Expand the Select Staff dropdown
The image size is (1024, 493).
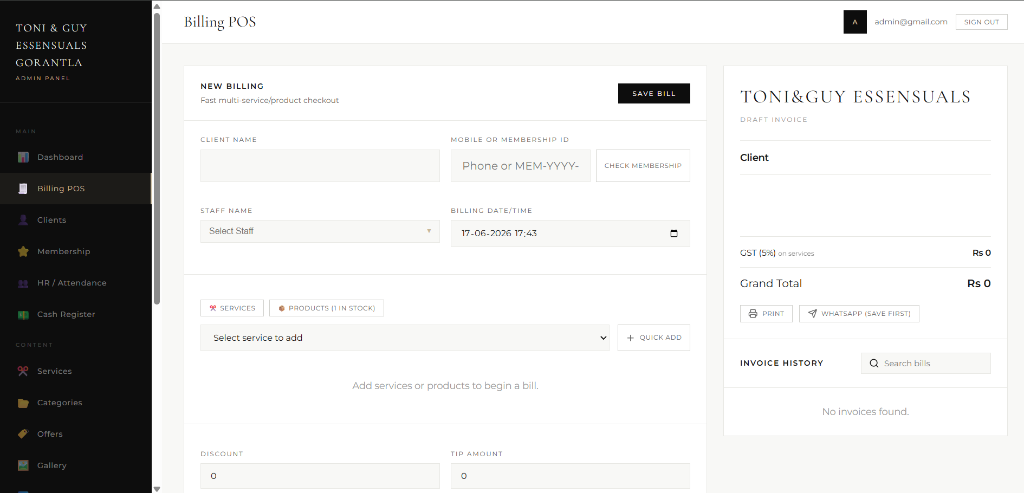point(320,231)
